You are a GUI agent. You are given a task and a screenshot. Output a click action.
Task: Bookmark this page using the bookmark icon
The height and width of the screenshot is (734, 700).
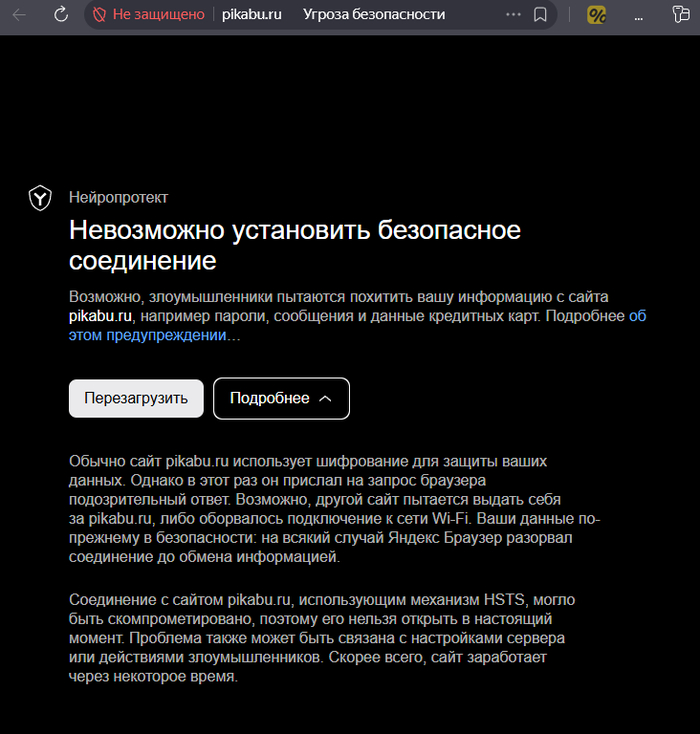[x=540, y=15]
